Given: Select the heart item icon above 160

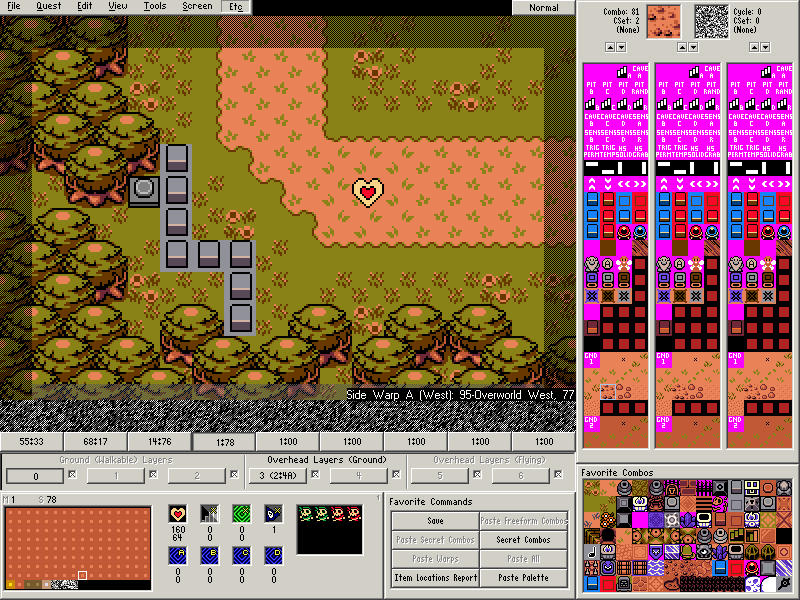Looking at the screenshot, I should pos(178,514).
